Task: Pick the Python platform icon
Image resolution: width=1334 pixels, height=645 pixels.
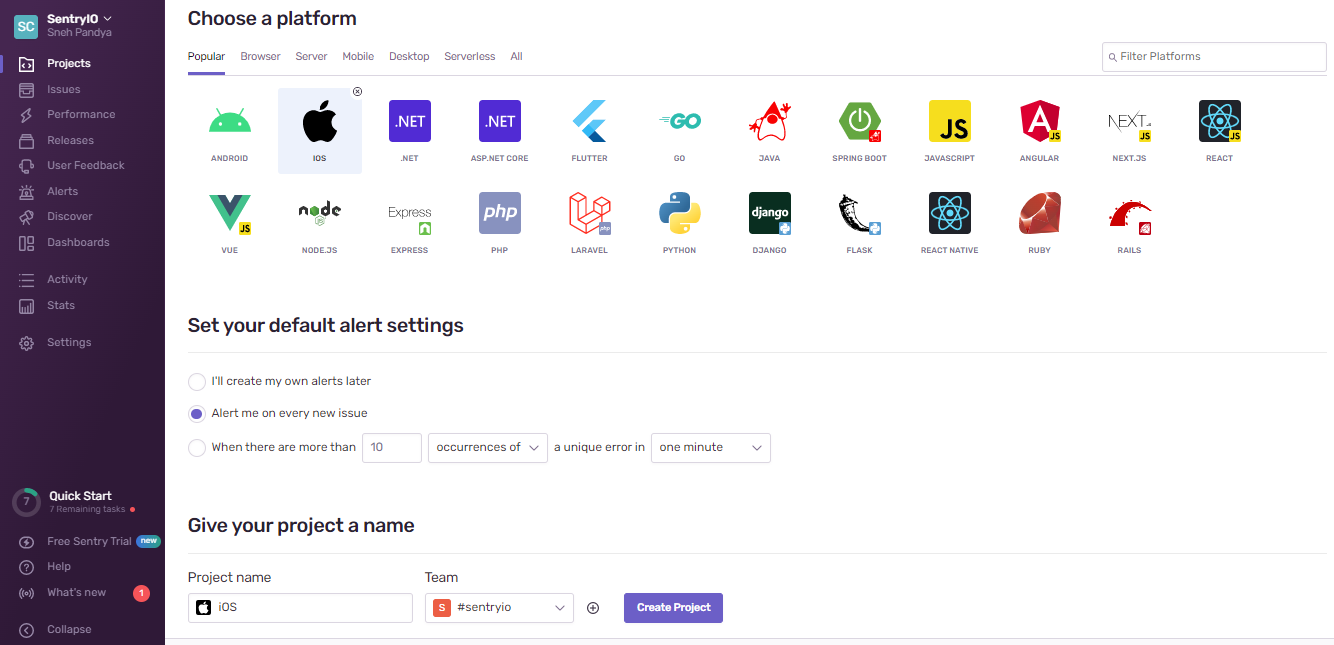Action: coord(680,213)
